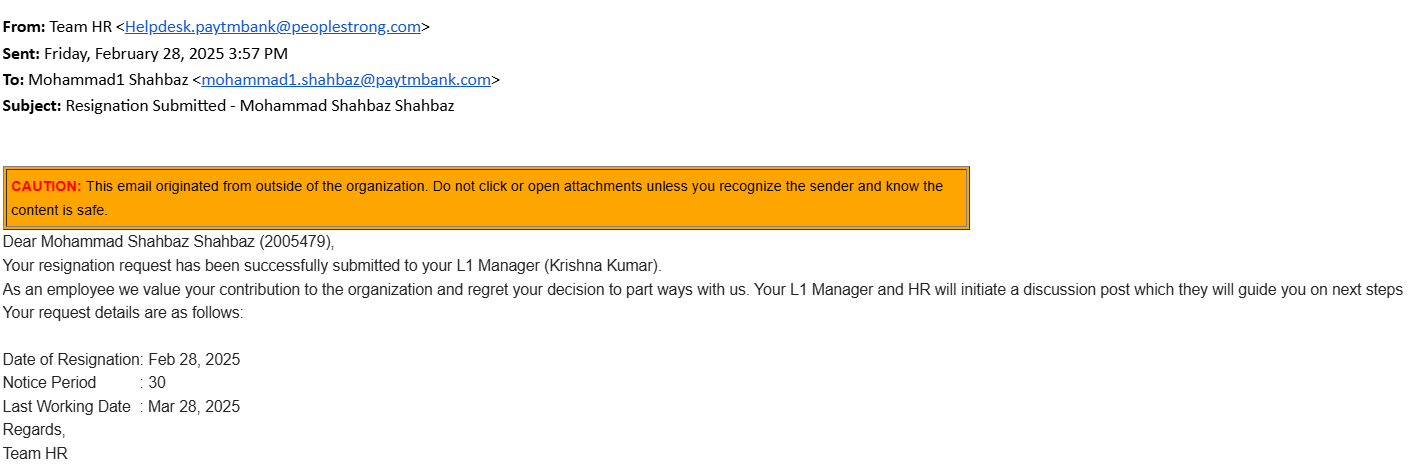Click the Notice Period value "30"
This screenshot has height=467, width=1418.
(157, 382)
